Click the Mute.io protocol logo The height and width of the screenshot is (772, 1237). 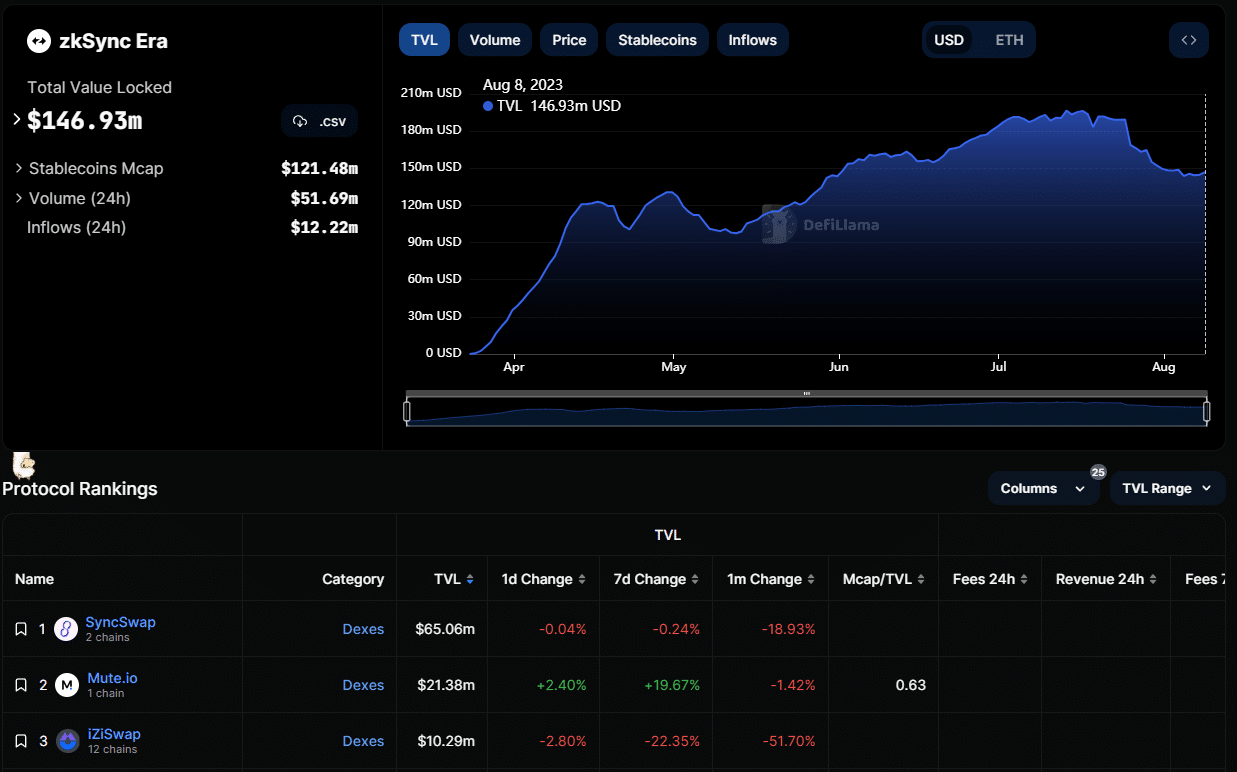[x=66, y=685]
